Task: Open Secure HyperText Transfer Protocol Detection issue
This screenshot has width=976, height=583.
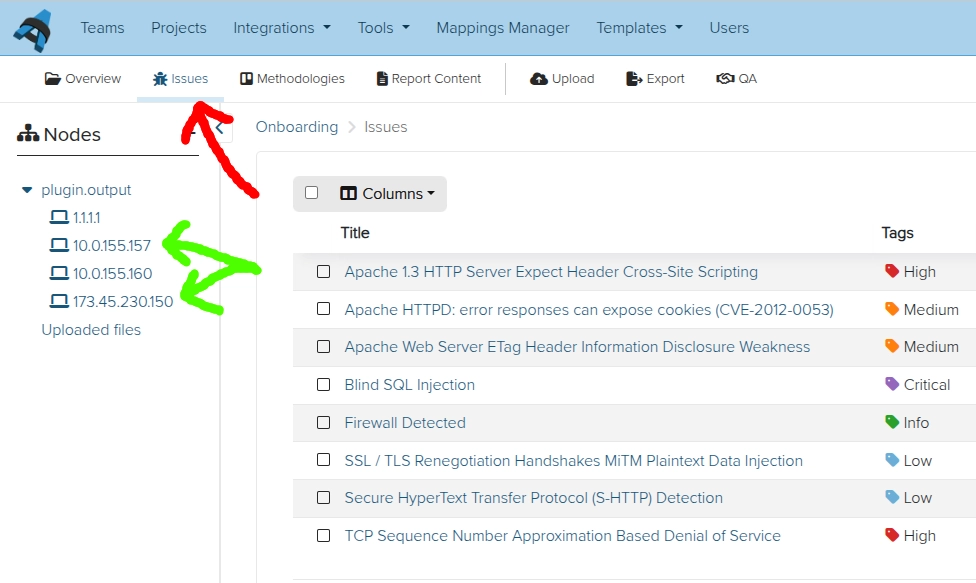Action: (533, 498)
